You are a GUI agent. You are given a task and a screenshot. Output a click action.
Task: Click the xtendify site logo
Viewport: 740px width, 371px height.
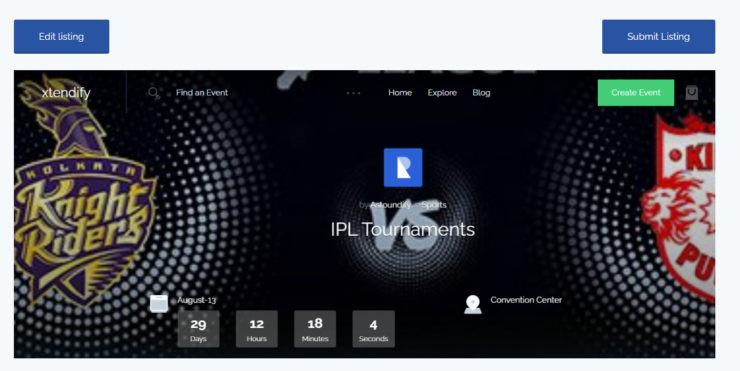pos(66,93)
